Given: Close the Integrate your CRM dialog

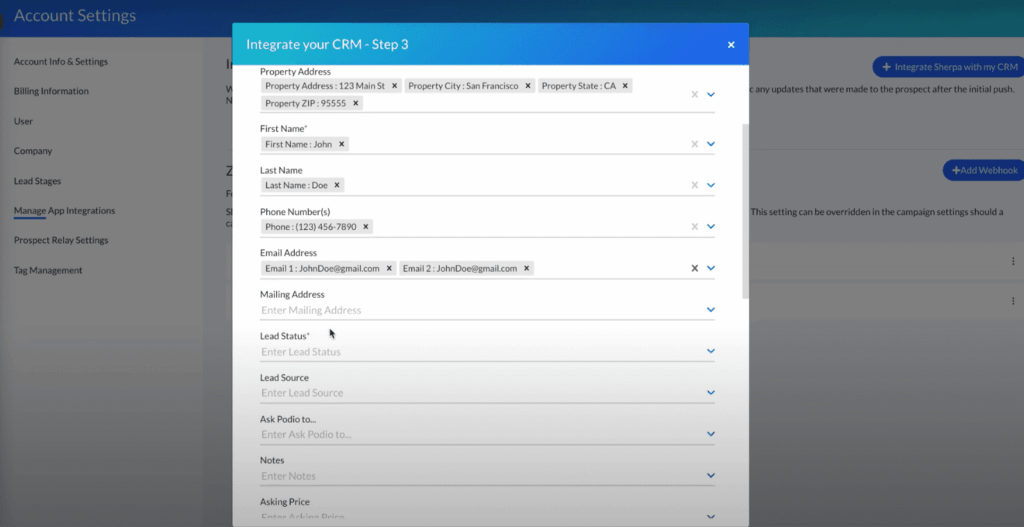Looking at the screenshot, I should (731, 45).
